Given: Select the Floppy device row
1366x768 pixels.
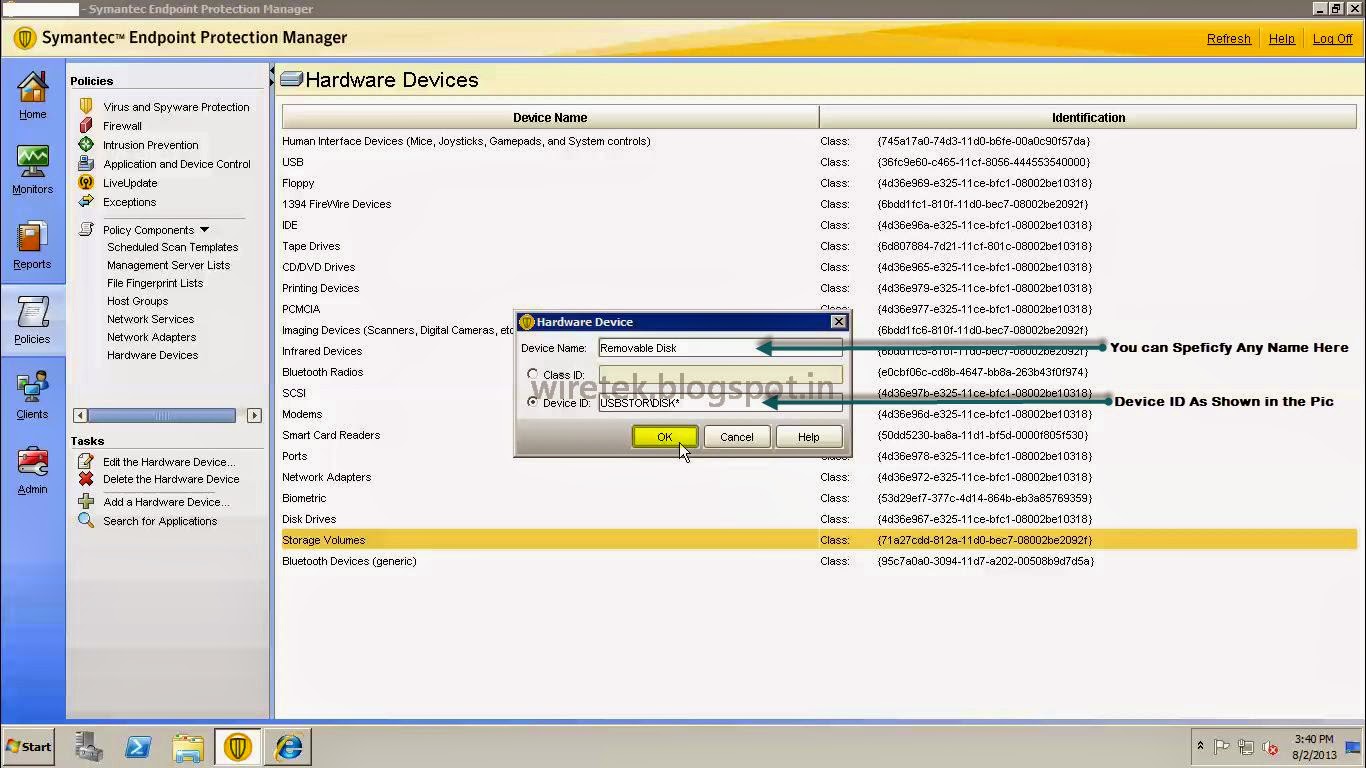Looking at the screenshot, I should [x=819, y=183].
